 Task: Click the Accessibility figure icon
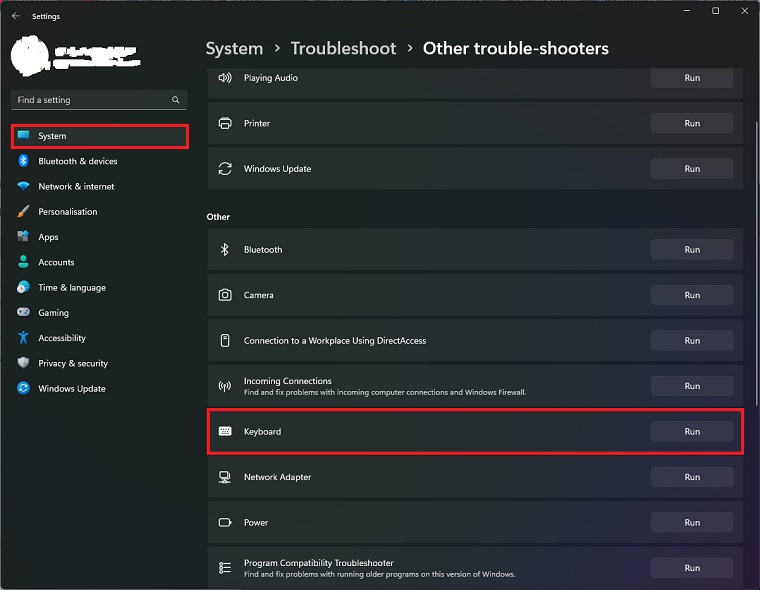click(x=23, y=338)
